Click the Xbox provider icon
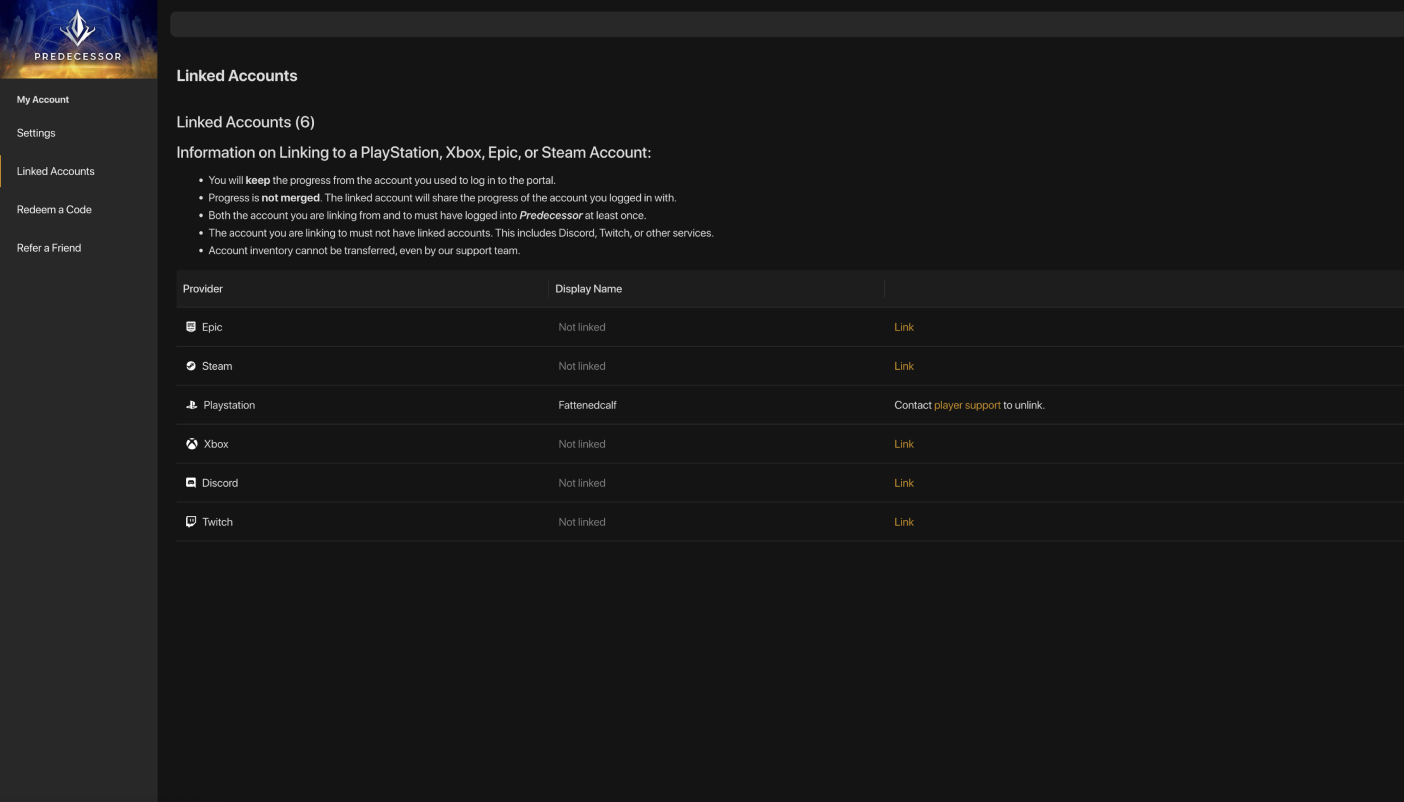 (191, 443)
